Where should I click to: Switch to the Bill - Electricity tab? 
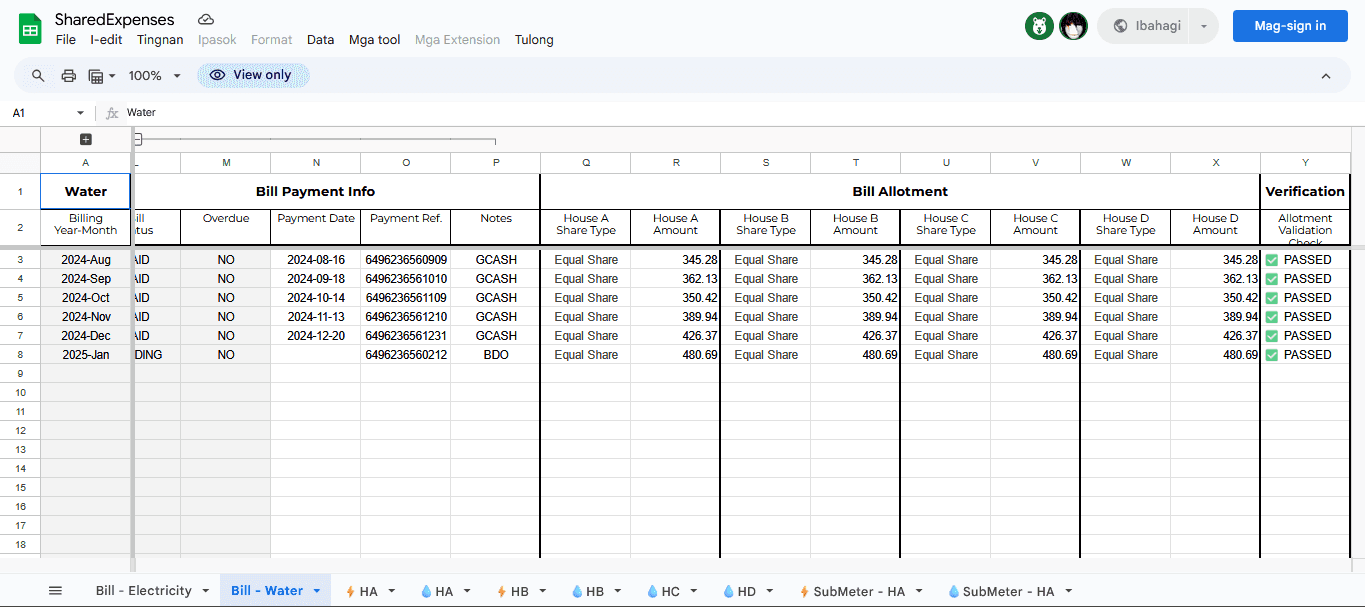(x=143, y=591)
